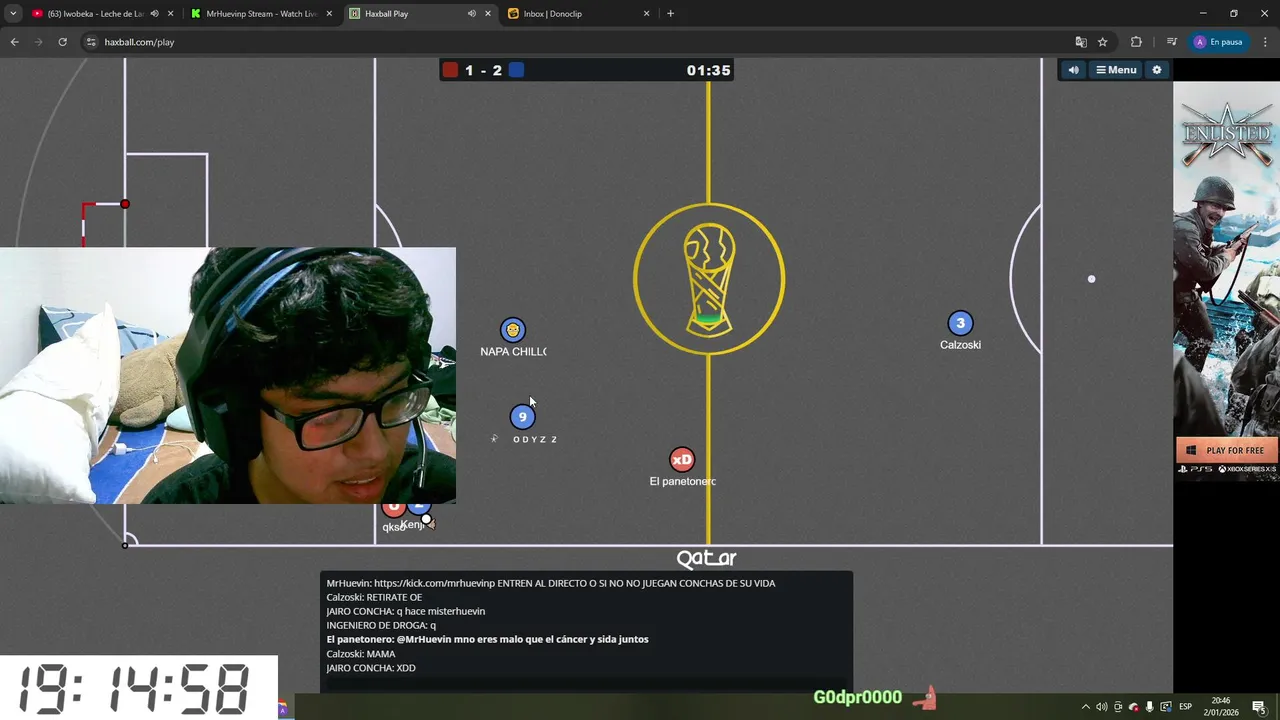Click player disc number 9 ODYZZ
Viewport: 1280px width, 720px height.
[522, 417]
